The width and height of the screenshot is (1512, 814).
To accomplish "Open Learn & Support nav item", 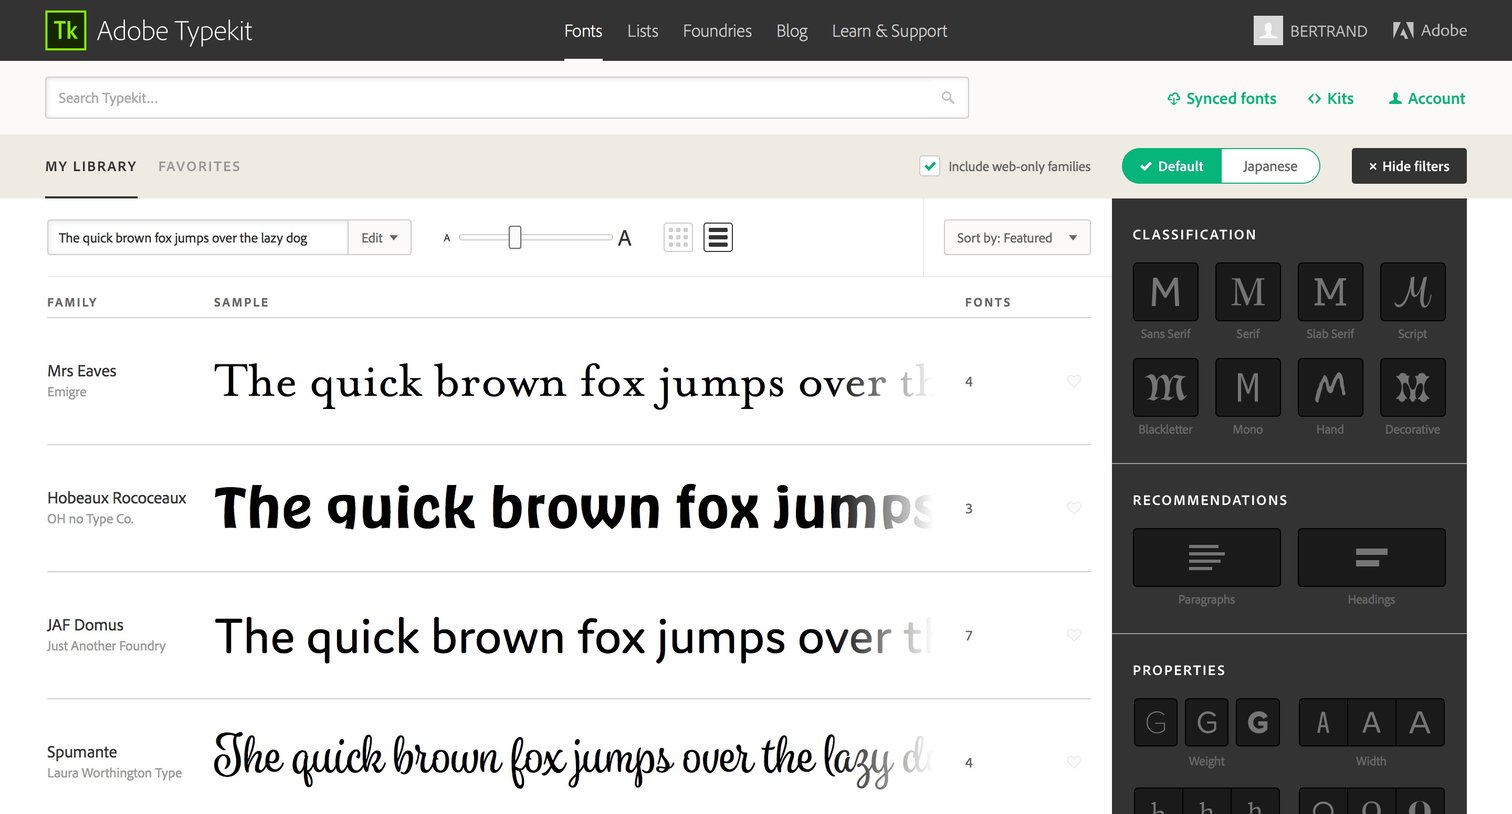I will [890, 31].
